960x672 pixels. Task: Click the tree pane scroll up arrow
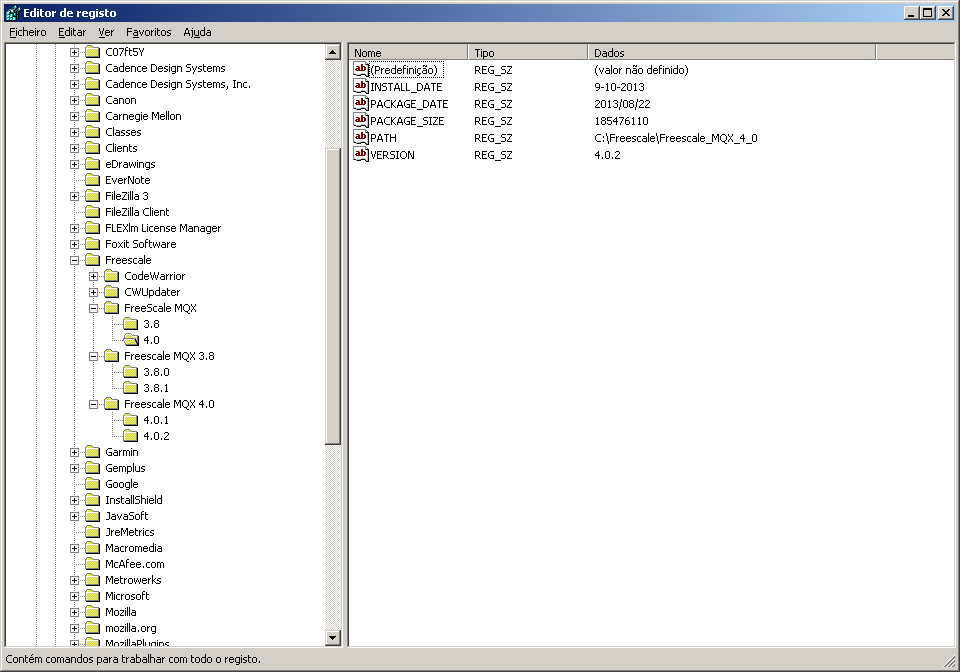point(332,52)
